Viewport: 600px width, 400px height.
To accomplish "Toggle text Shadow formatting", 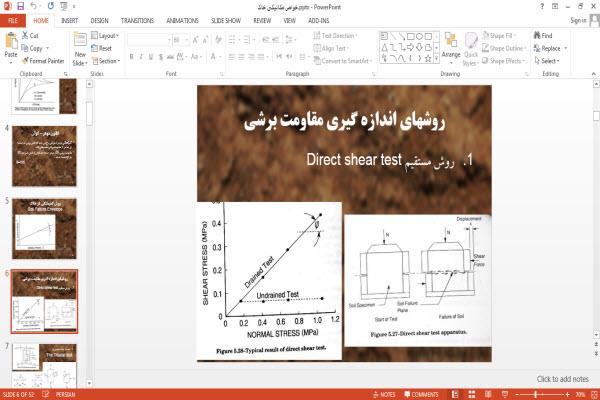I will click(x=161, y=57).
